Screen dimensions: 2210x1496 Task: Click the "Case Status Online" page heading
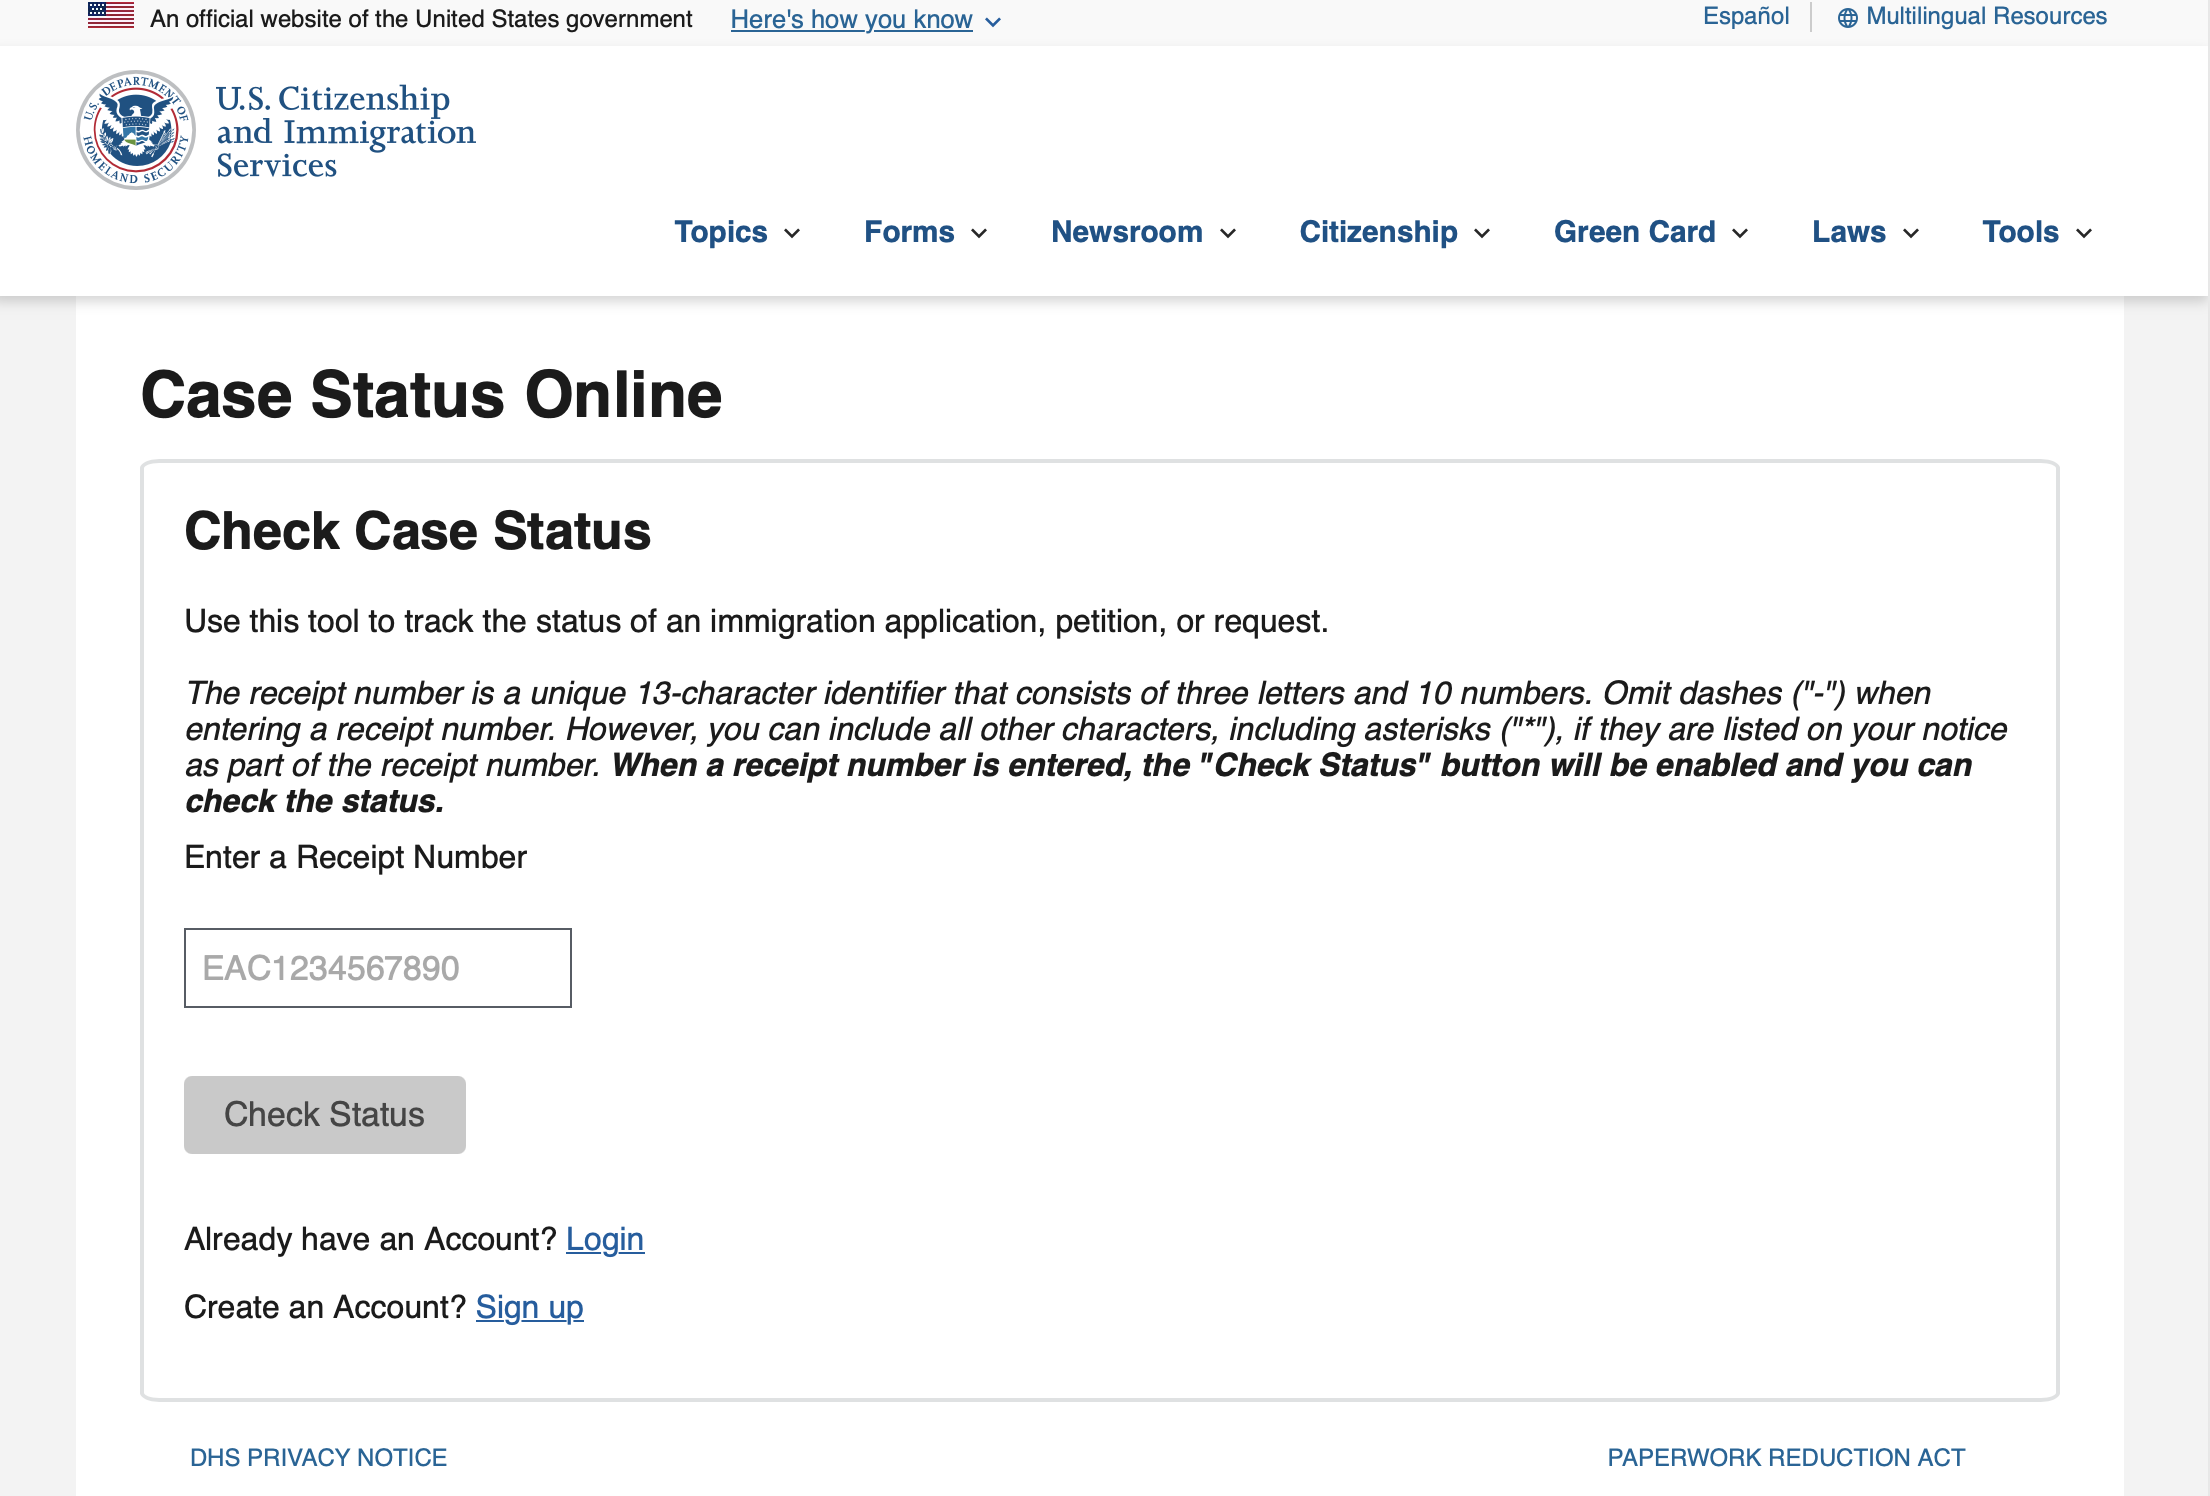(x=431, y=395)
